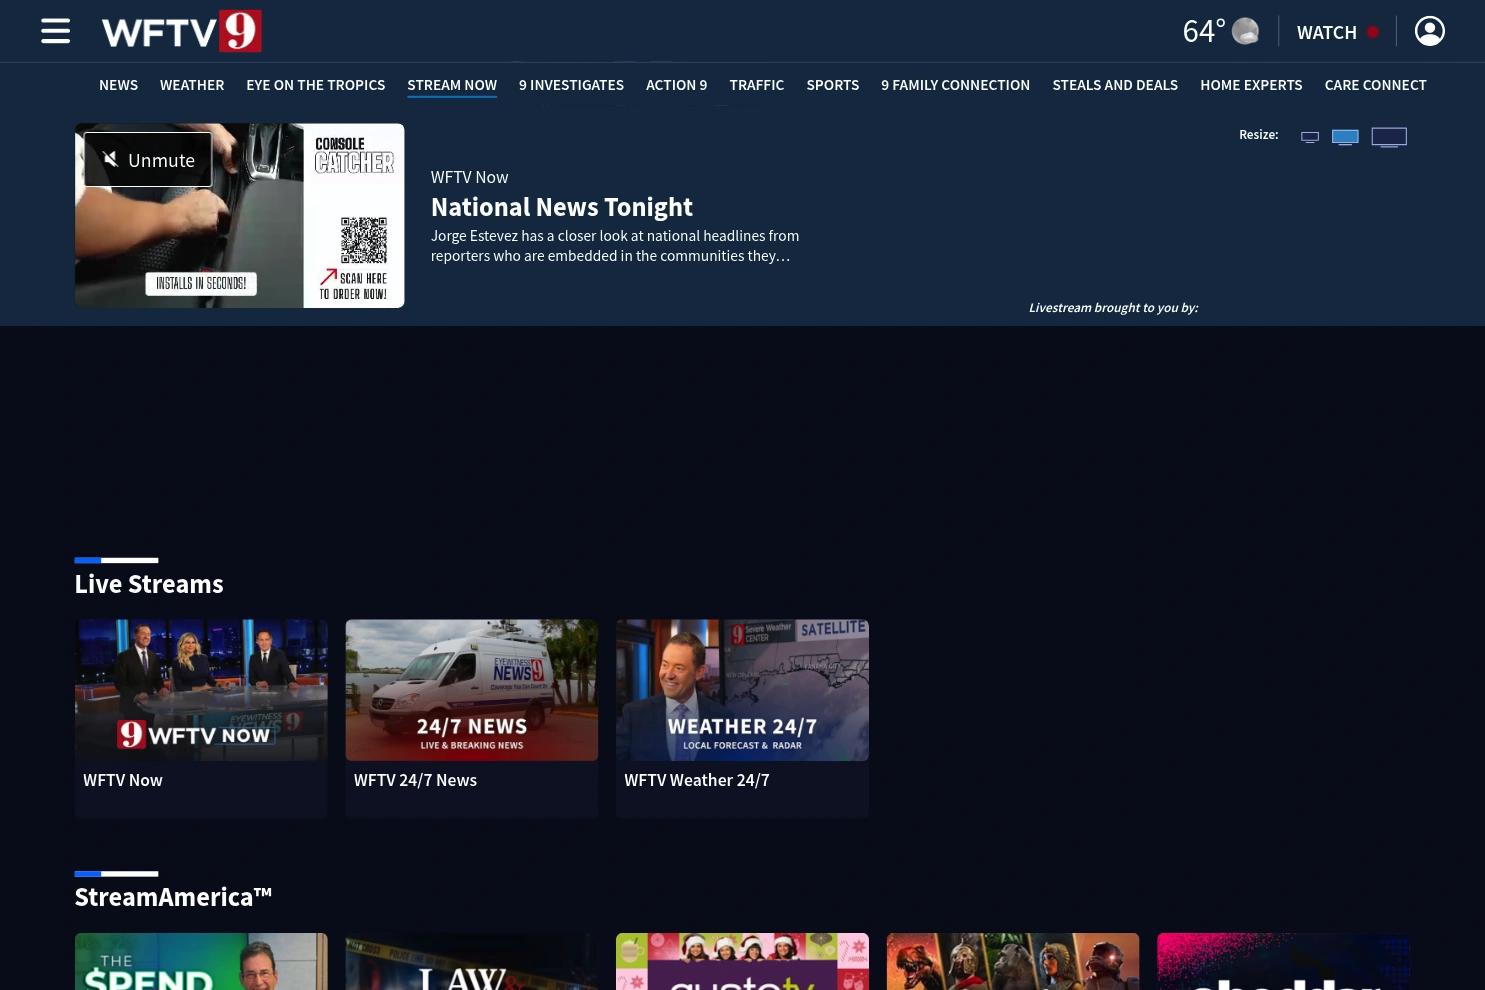Open the WEATHER menu item
1485x990 pixels.
click(x=192, y=85)
